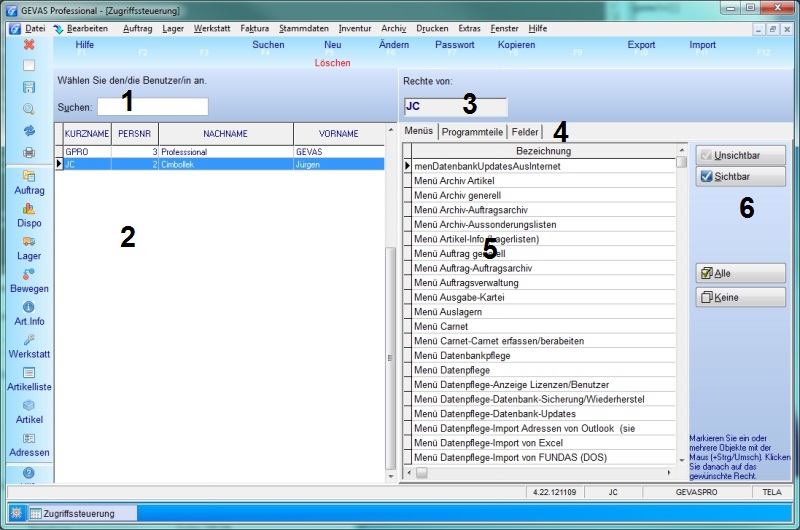Select menDatenbankUpdatesAusInternet entry

point(543,166)
